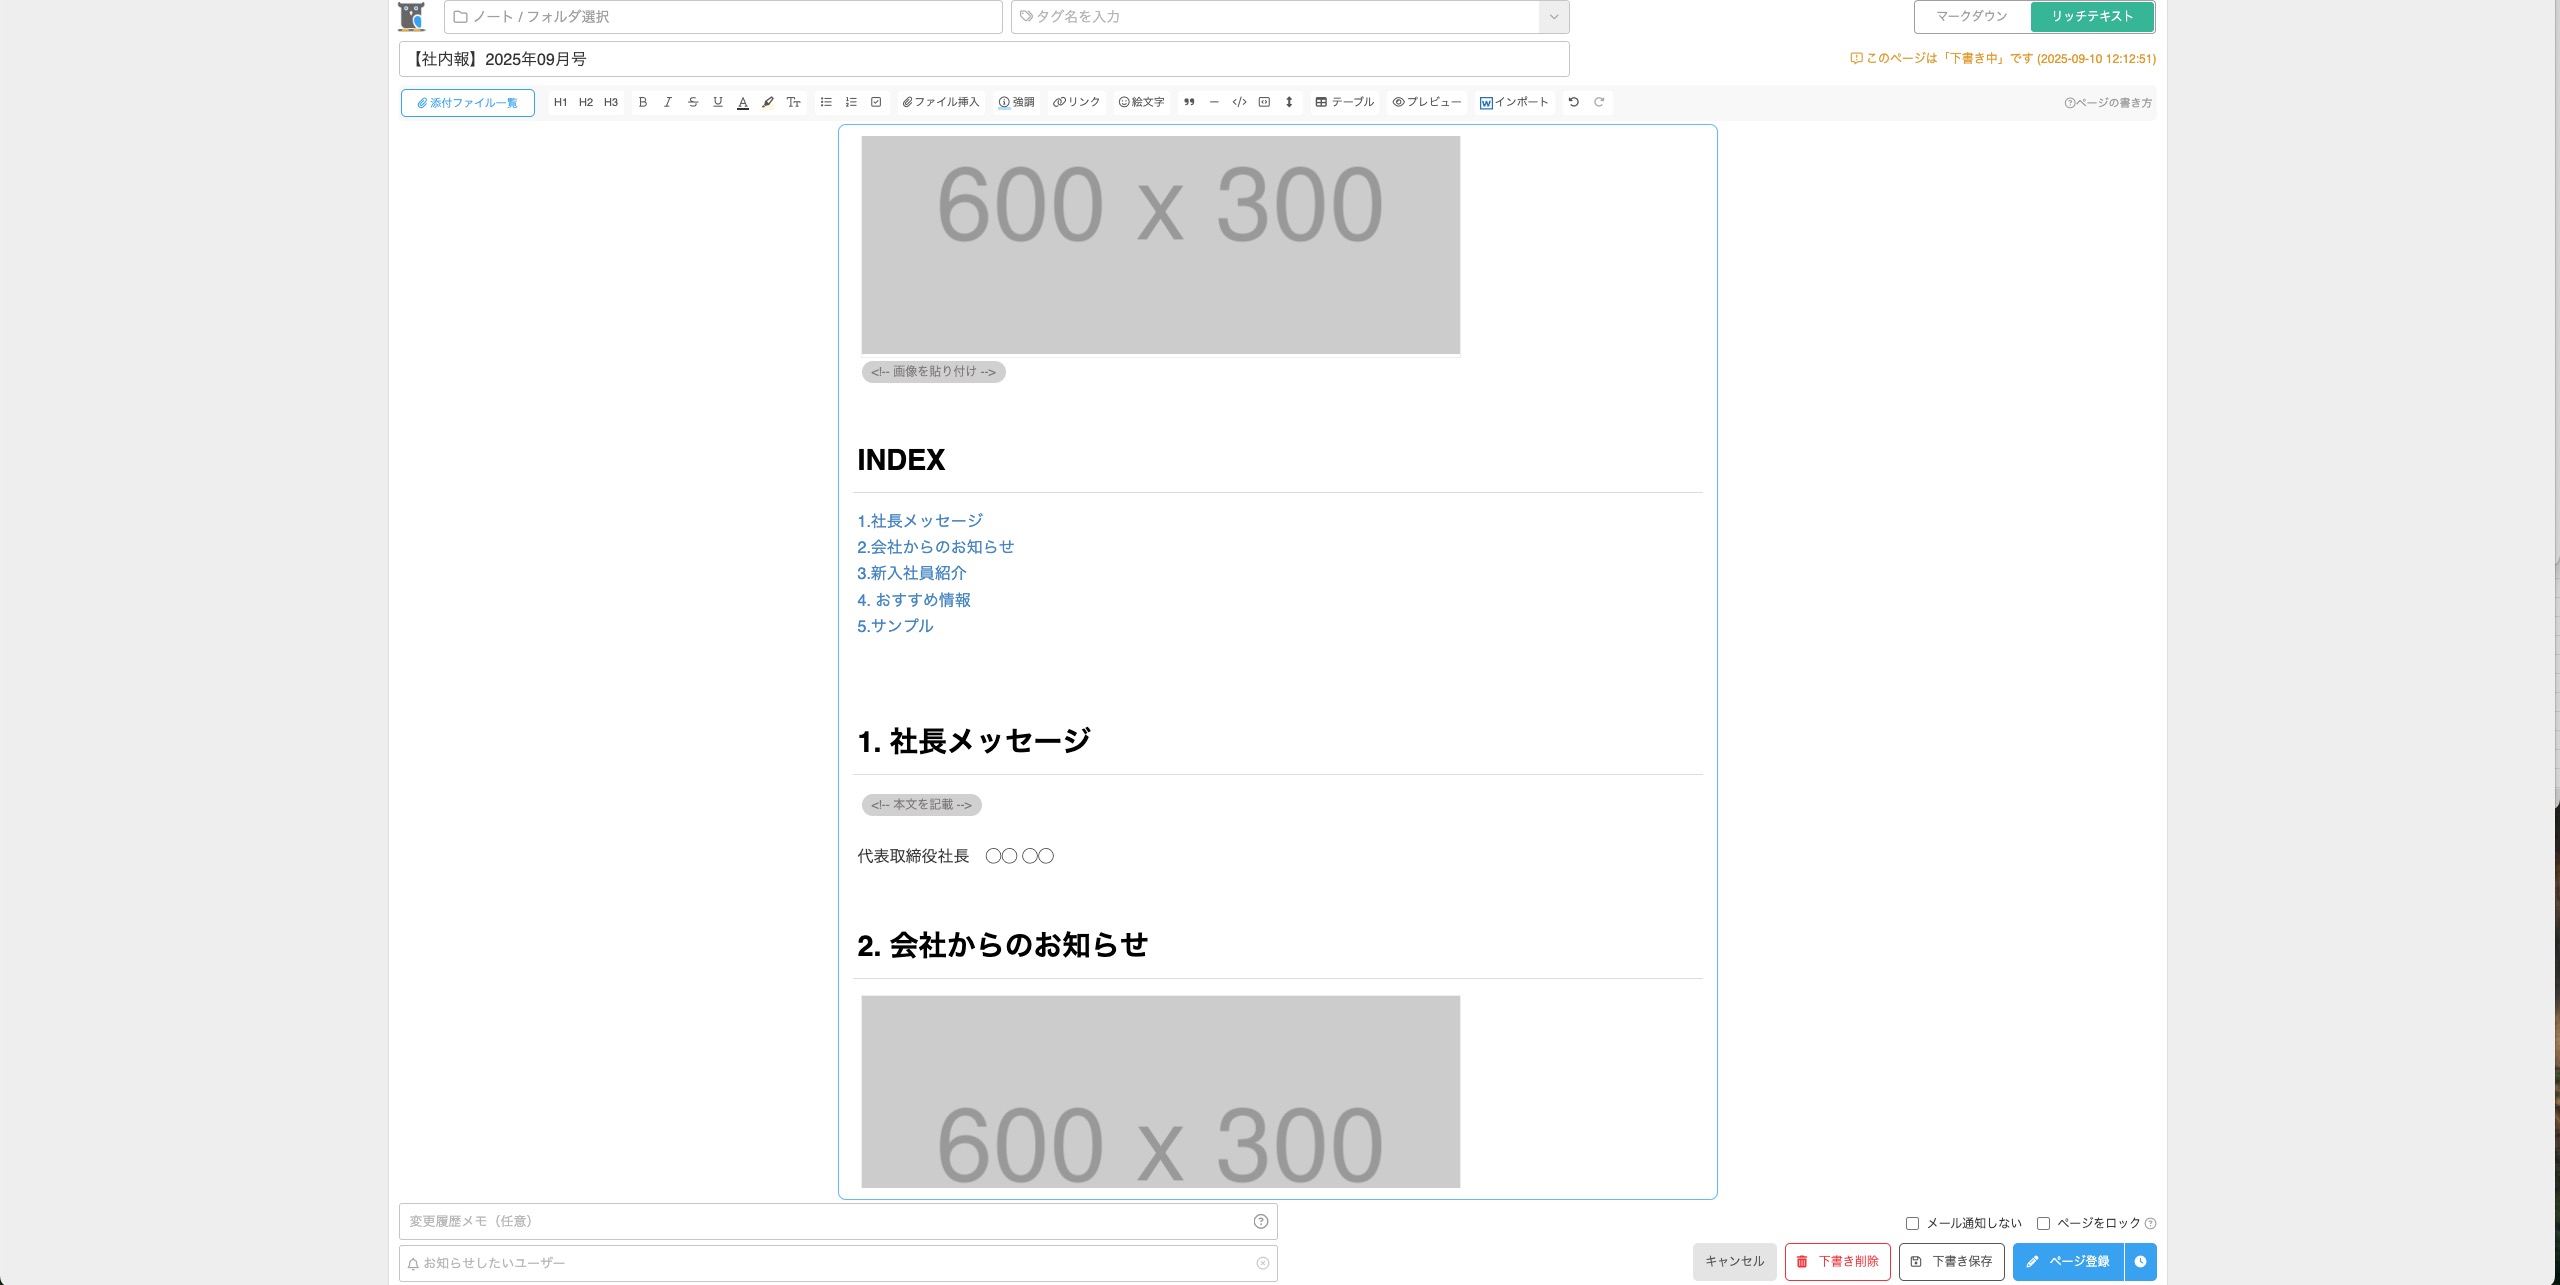Enable the メール通知しない checkbox
The height and width of the screenshot is (1285, 2560).
pyautogui.click(x=1912, y=1223)
